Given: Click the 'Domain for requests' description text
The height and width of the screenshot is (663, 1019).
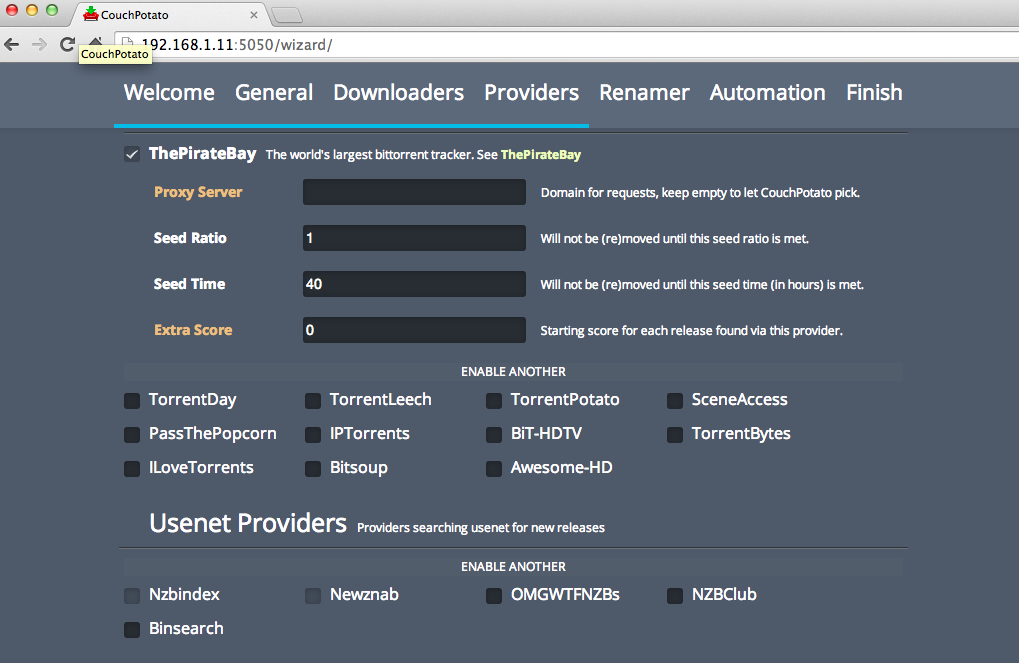Looking at the screenshot, I should [700, 193].
